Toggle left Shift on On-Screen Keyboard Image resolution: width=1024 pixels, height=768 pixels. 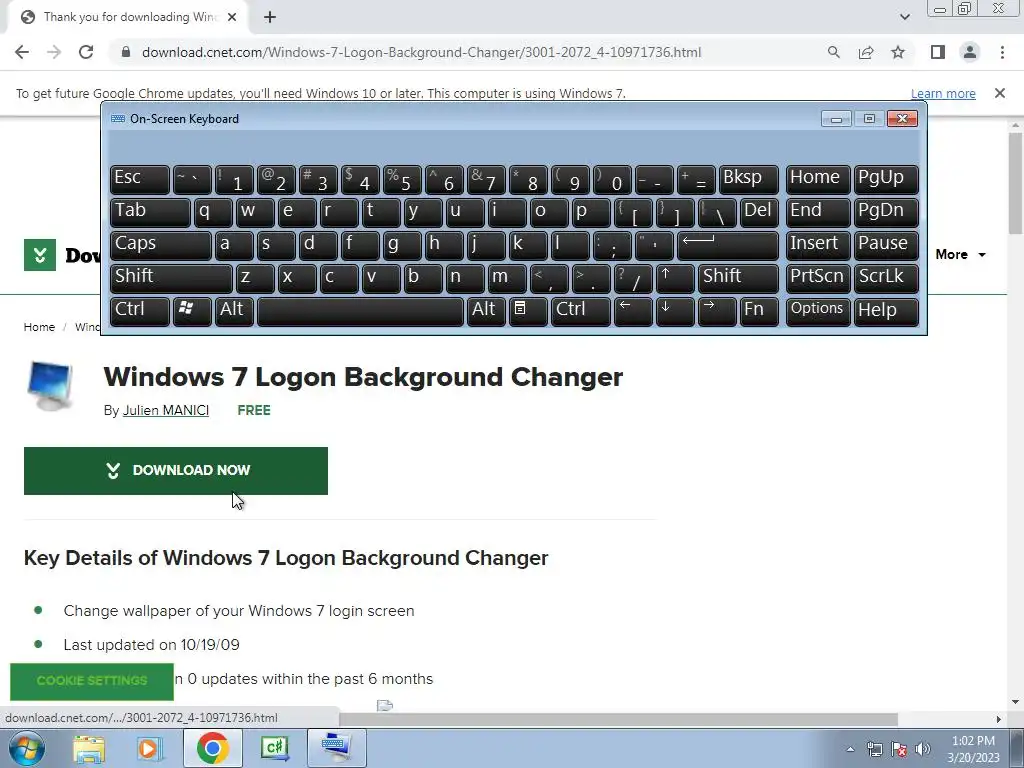tap(171, 278)
